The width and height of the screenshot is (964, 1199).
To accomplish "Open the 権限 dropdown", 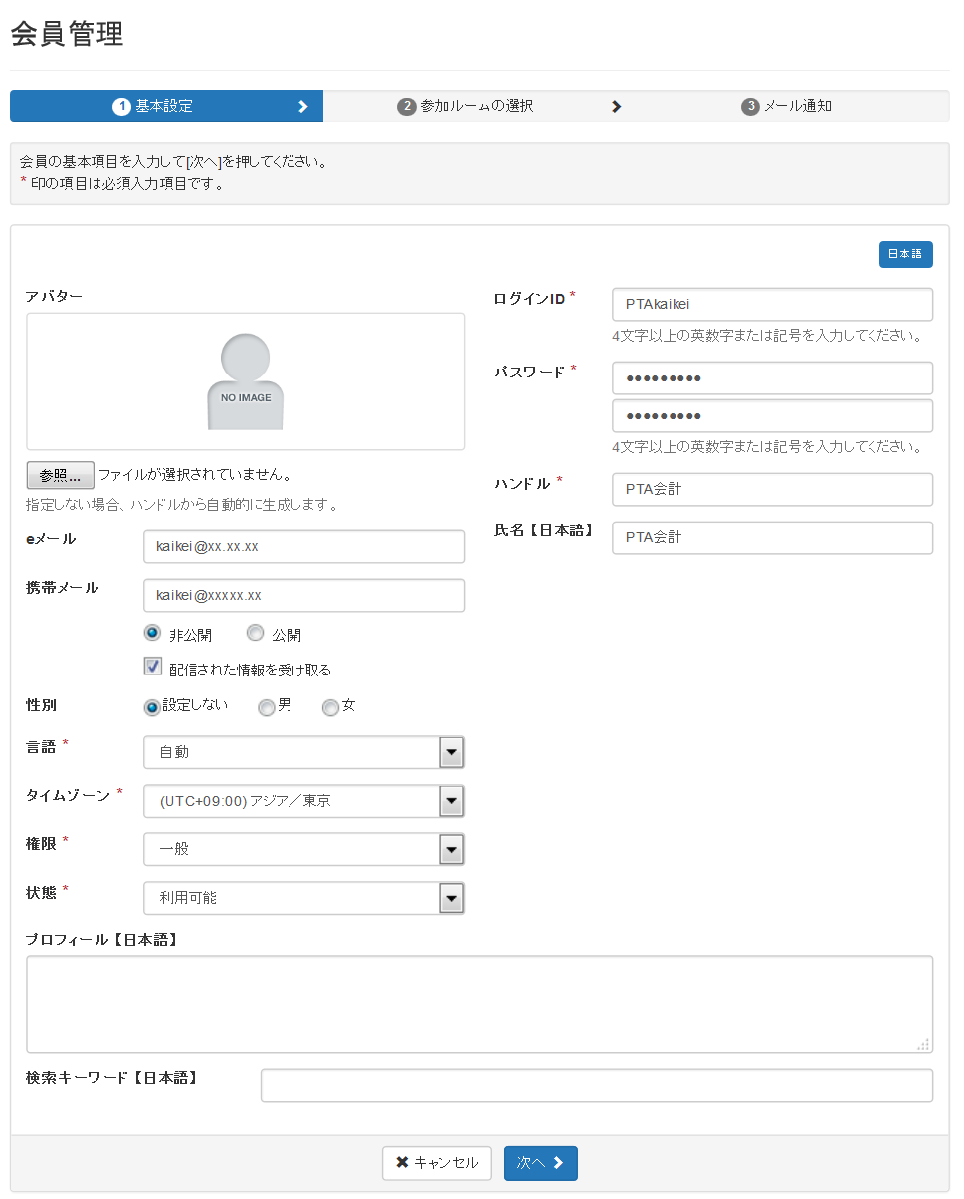I will (452, 849).
